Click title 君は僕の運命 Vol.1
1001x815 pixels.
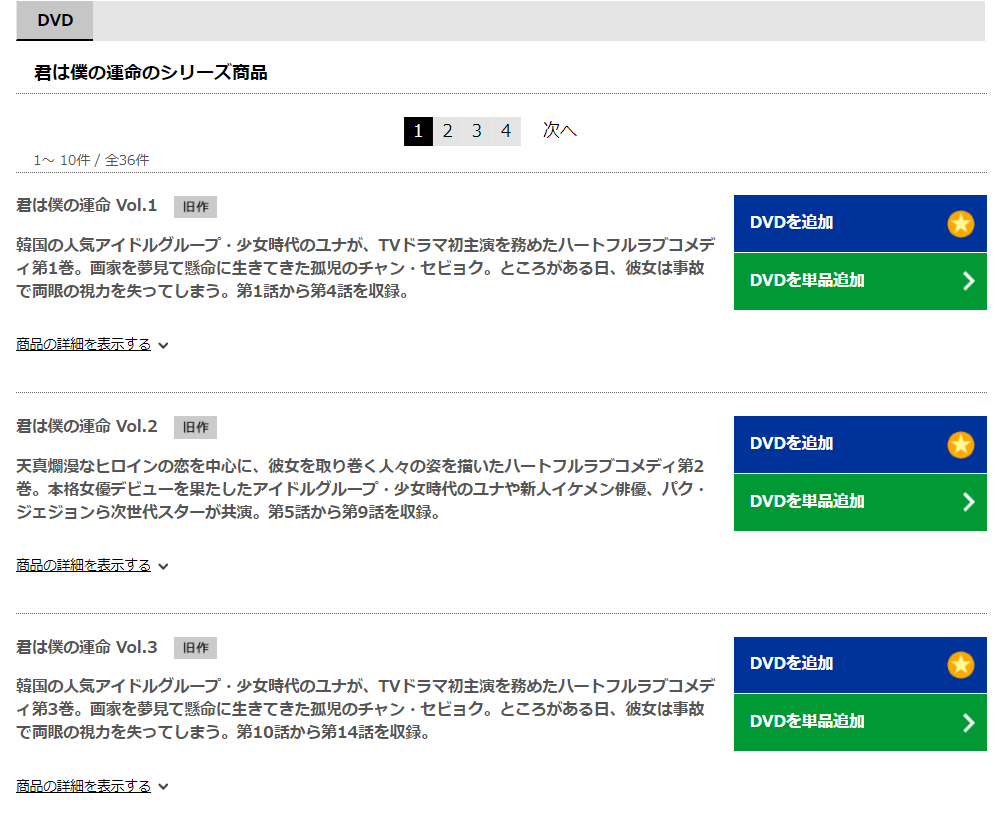tap(87, 206)
